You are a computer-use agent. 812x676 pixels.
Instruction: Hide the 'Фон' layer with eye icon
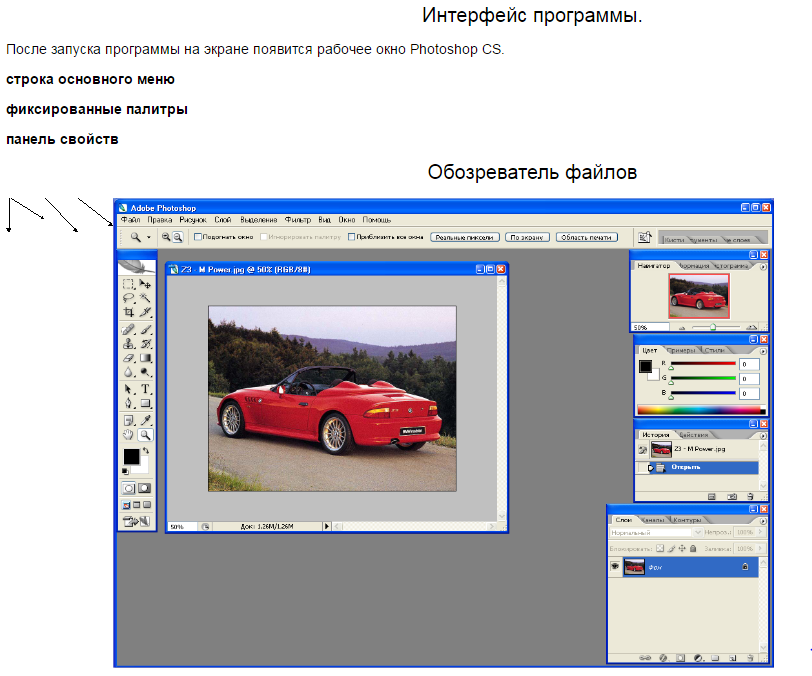[x=614, y=566]
